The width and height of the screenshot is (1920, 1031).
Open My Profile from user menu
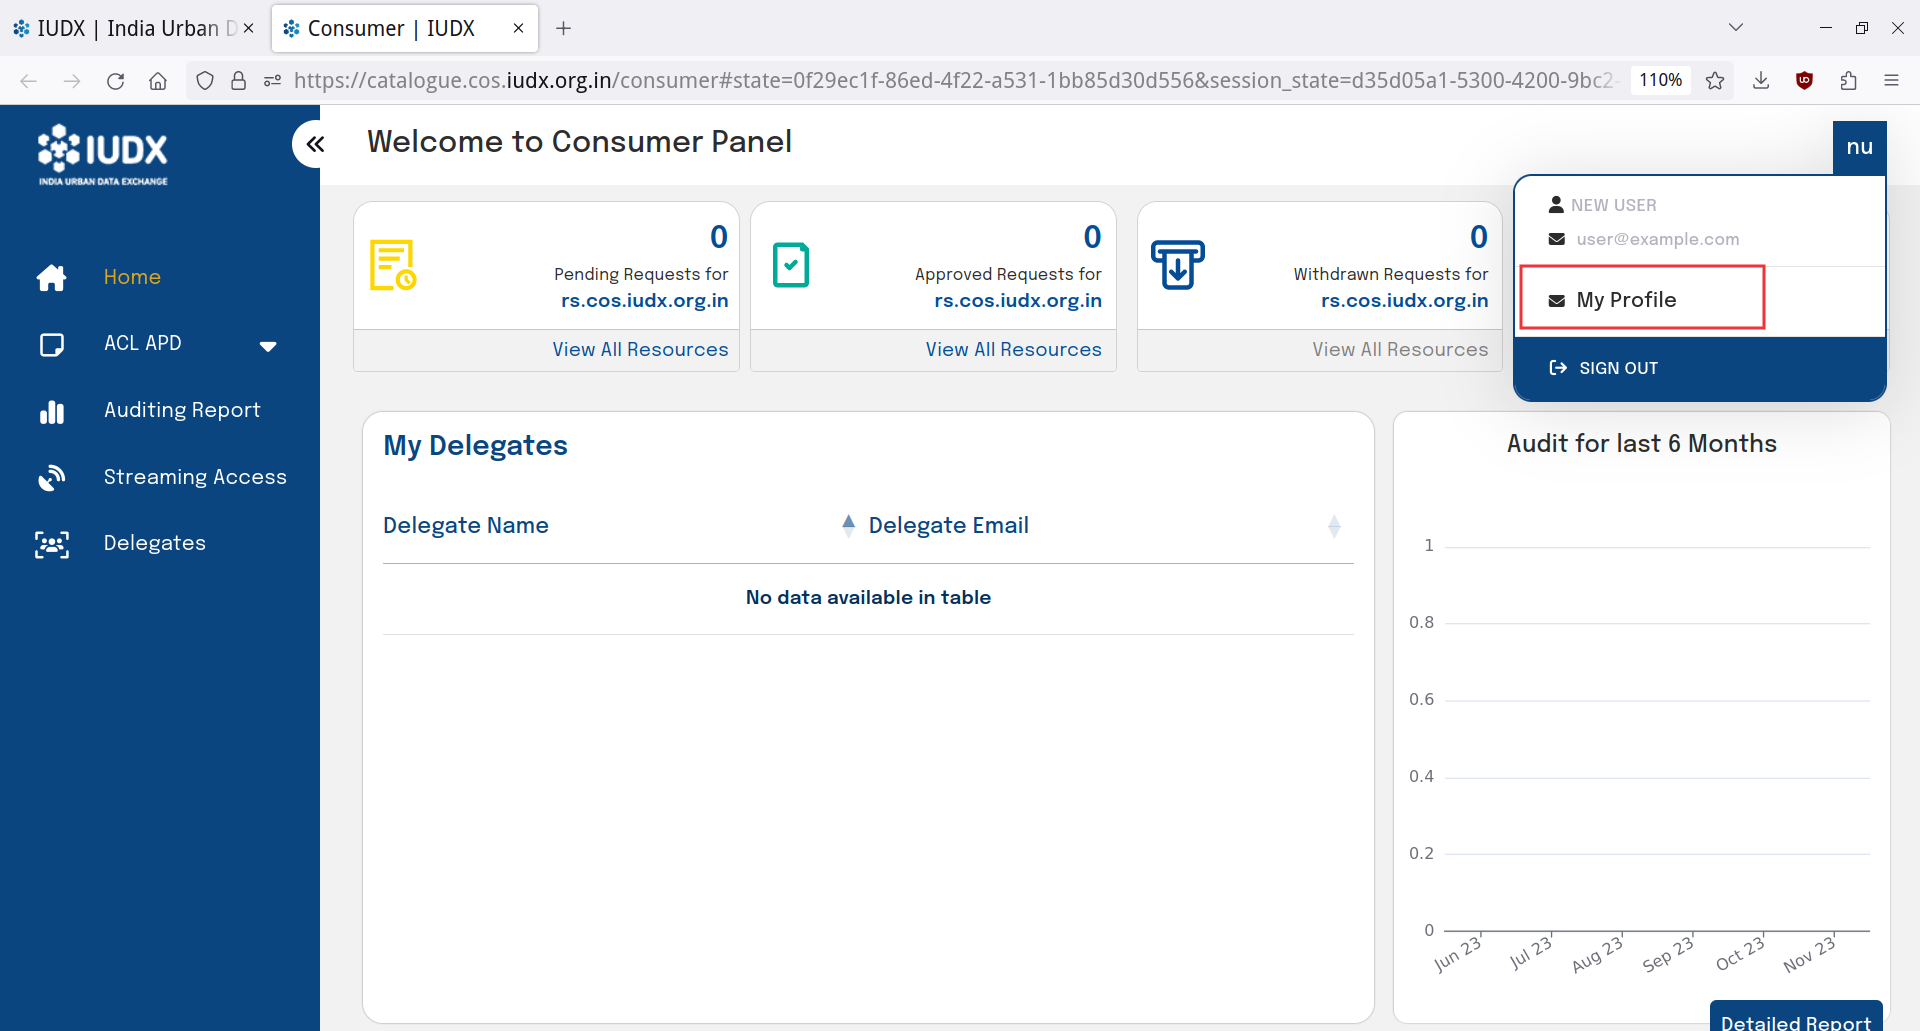click(1626, 300)
